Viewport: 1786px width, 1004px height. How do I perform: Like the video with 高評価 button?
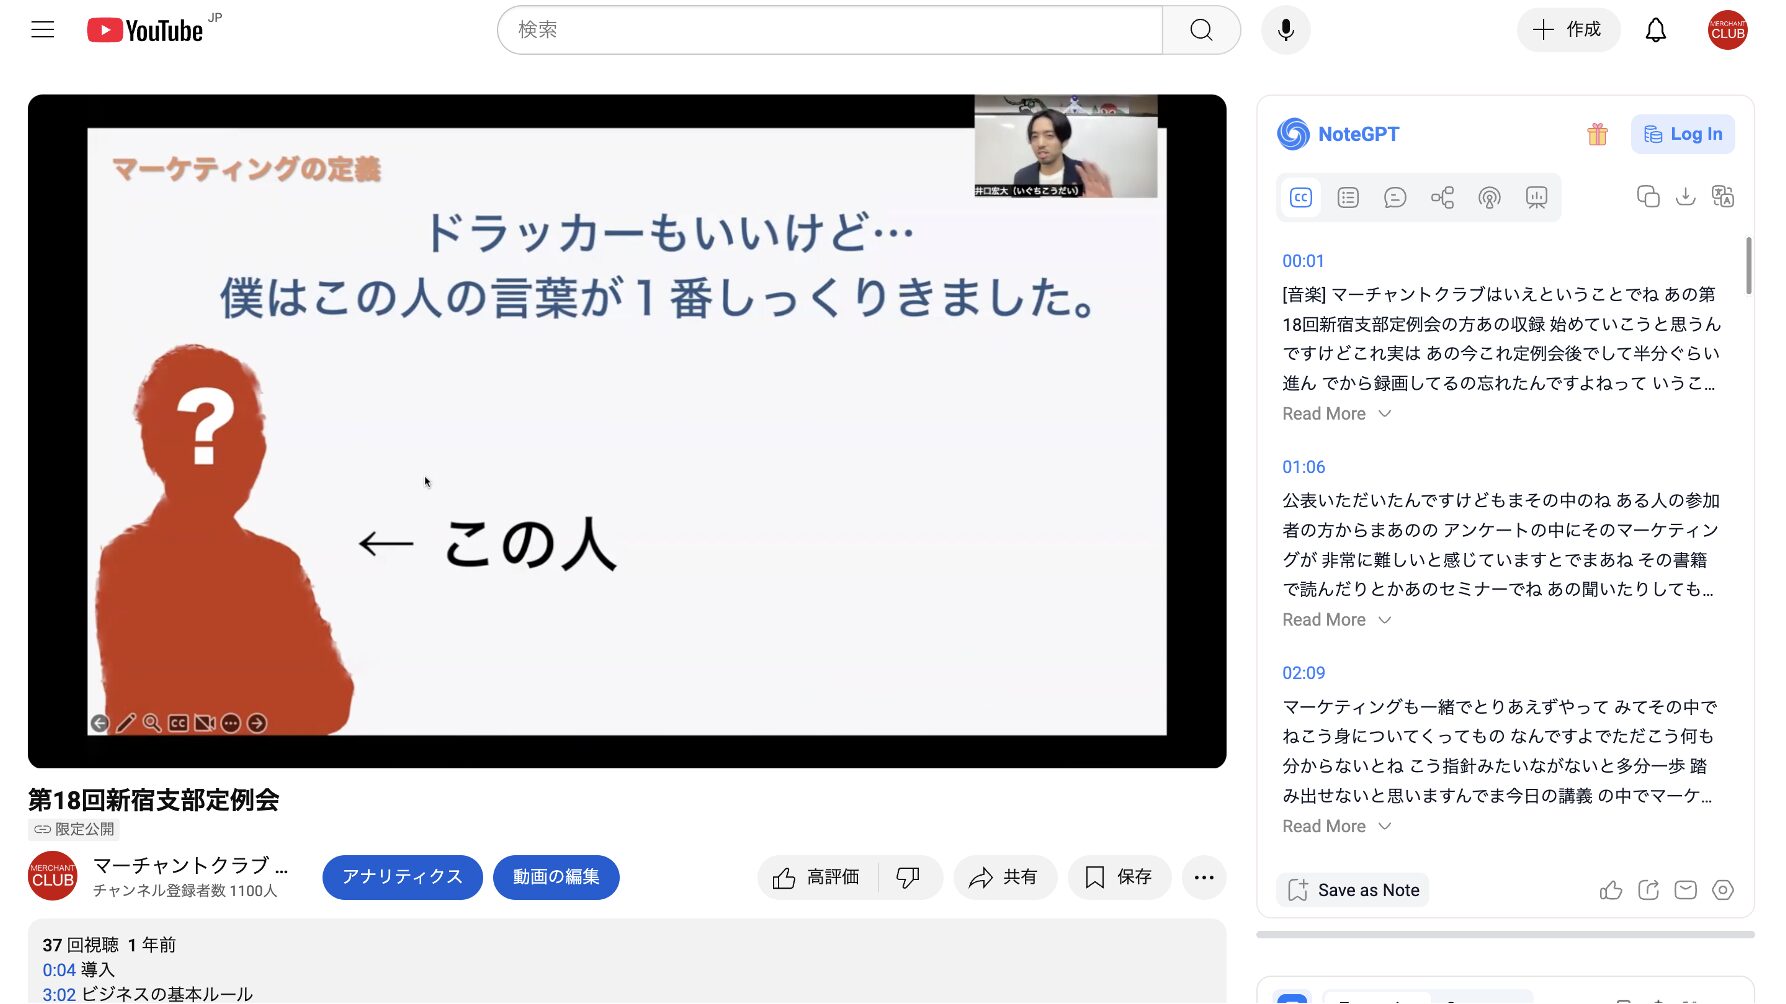(817, 877)
